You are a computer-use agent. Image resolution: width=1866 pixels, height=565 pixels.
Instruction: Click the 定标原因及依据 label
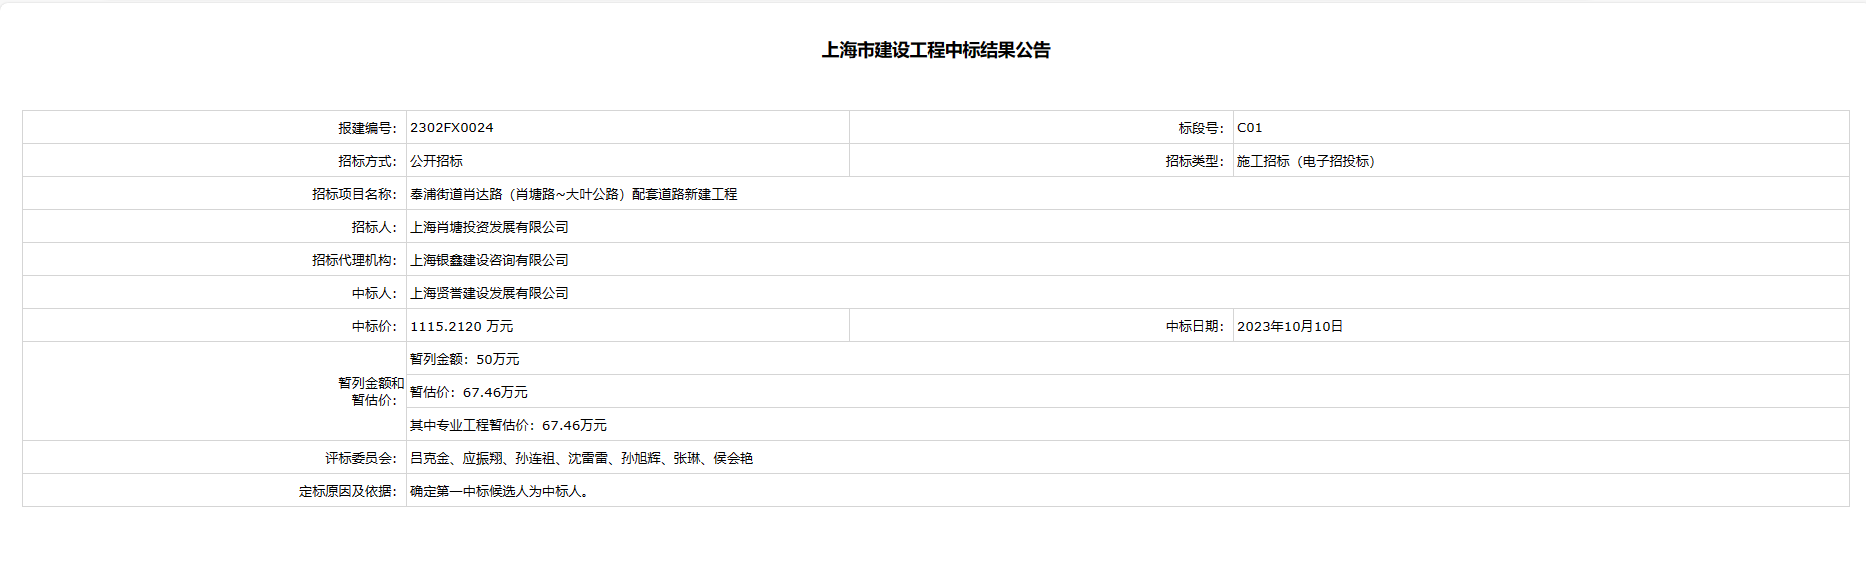[347, 491]
